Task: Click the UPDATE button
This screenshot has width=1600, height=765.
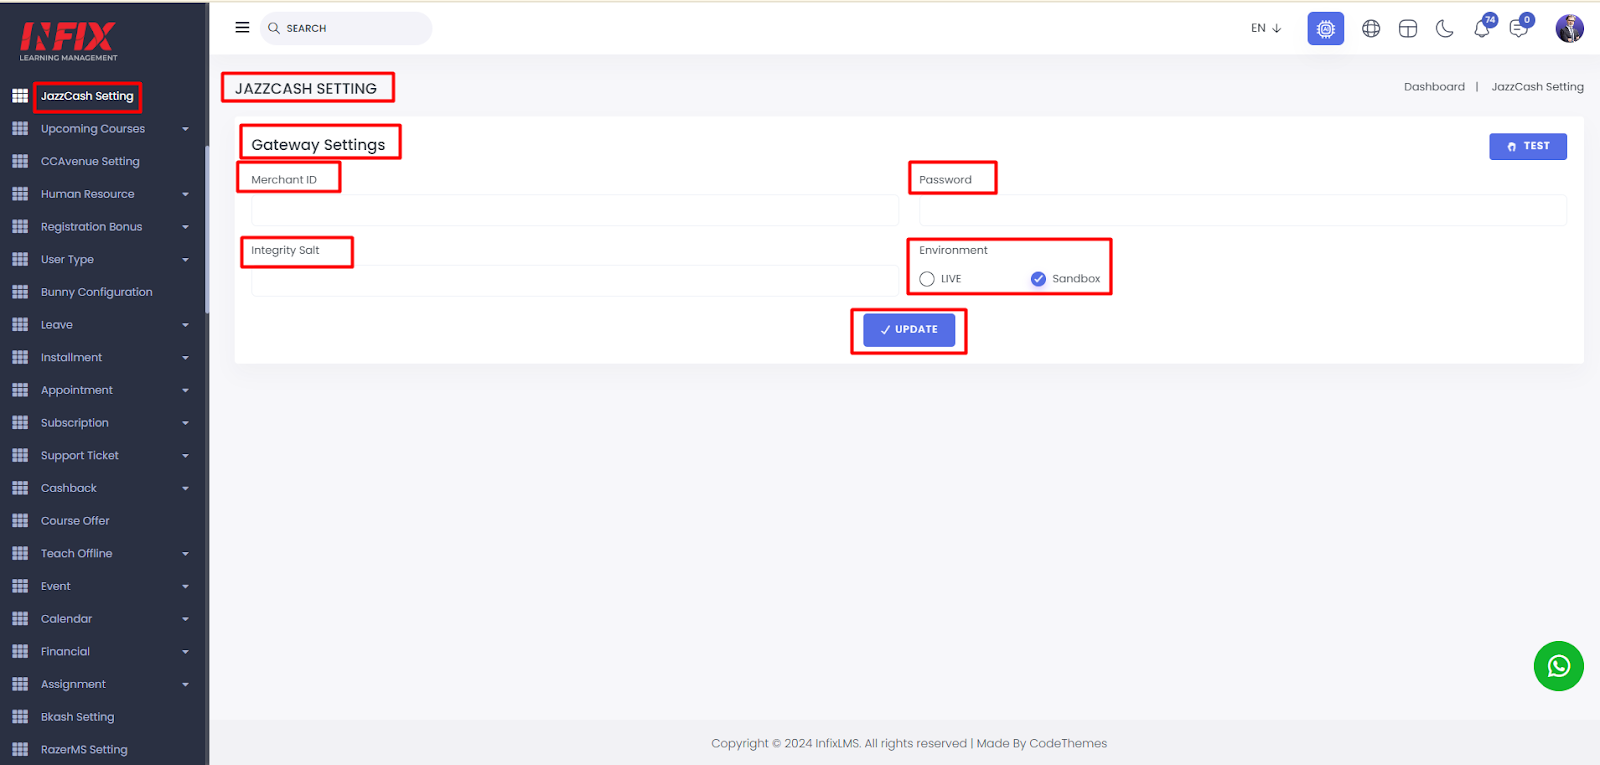Action: pyautogui.click(x=909, y=330)
